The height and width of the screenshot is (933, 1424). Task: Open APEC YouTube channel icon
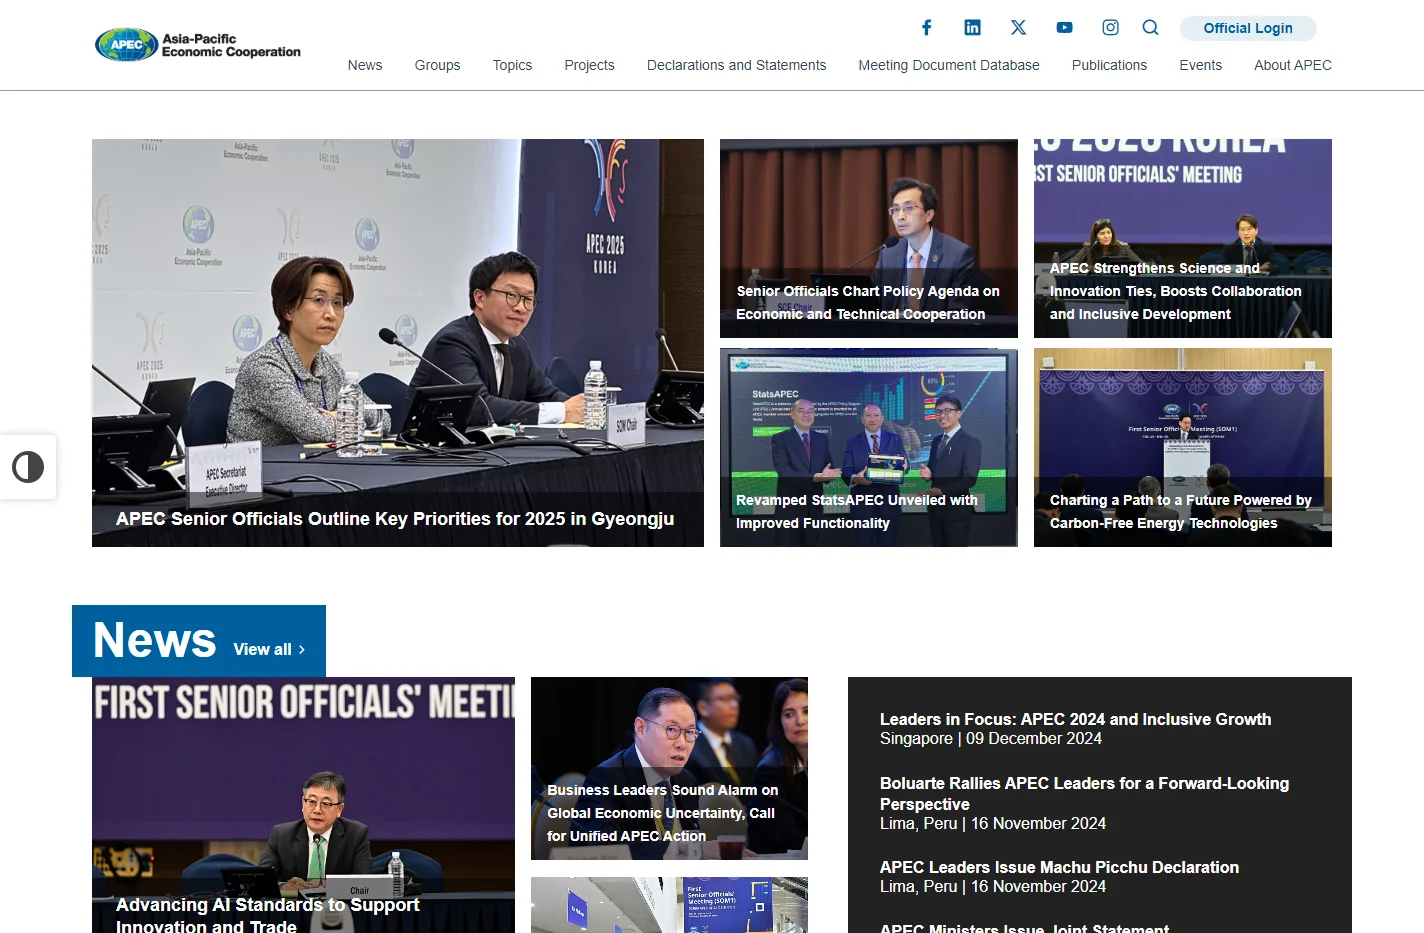click(1064, 28)
